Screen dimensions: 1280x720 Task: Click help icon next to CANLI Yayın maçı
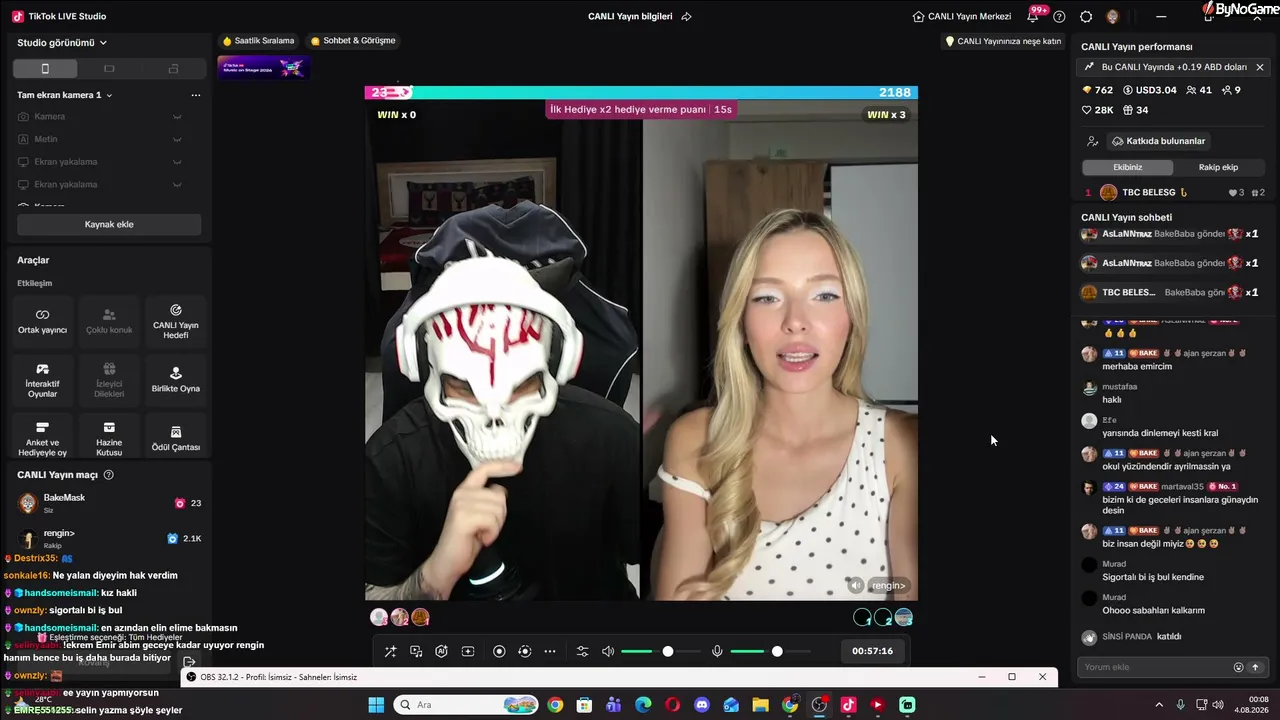coord(109,475)
